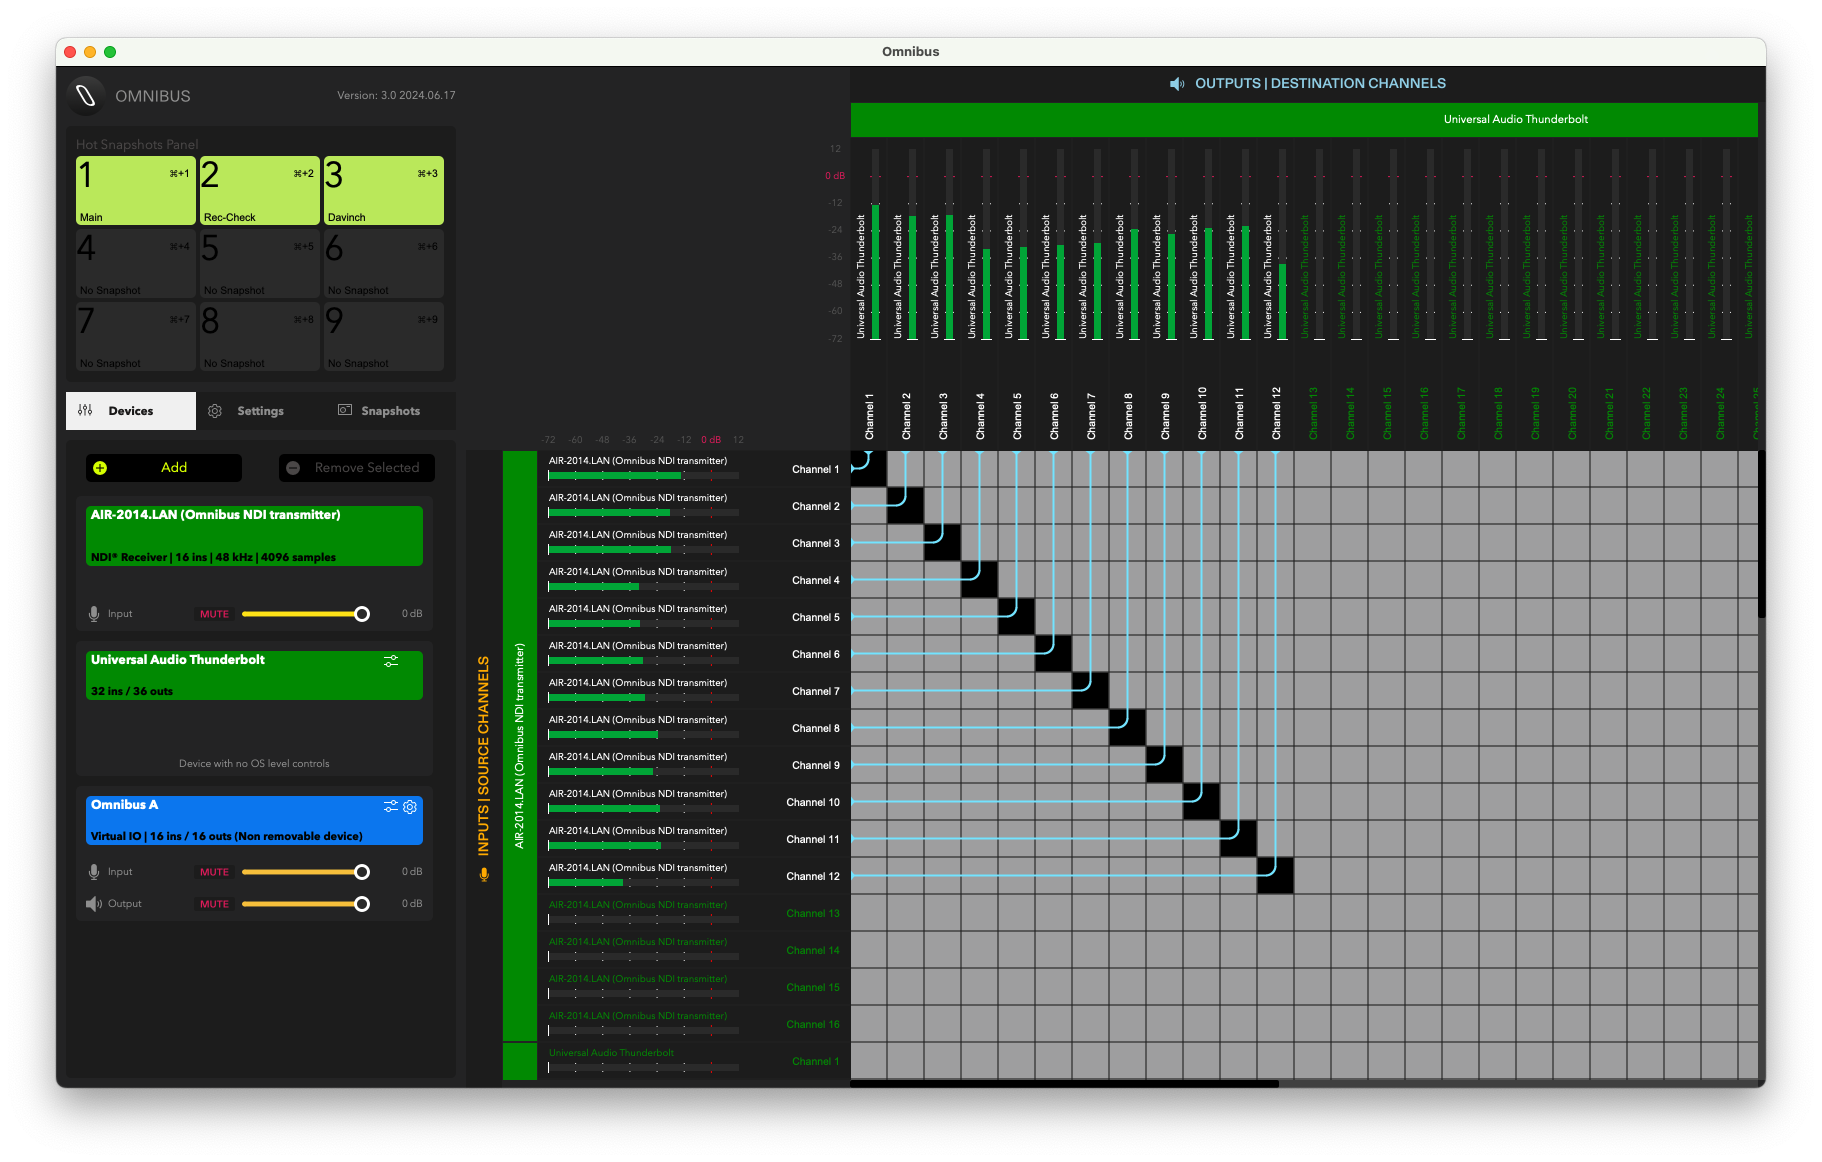
Task: Click source label Channel 16
Action: tap(813, 1025)
